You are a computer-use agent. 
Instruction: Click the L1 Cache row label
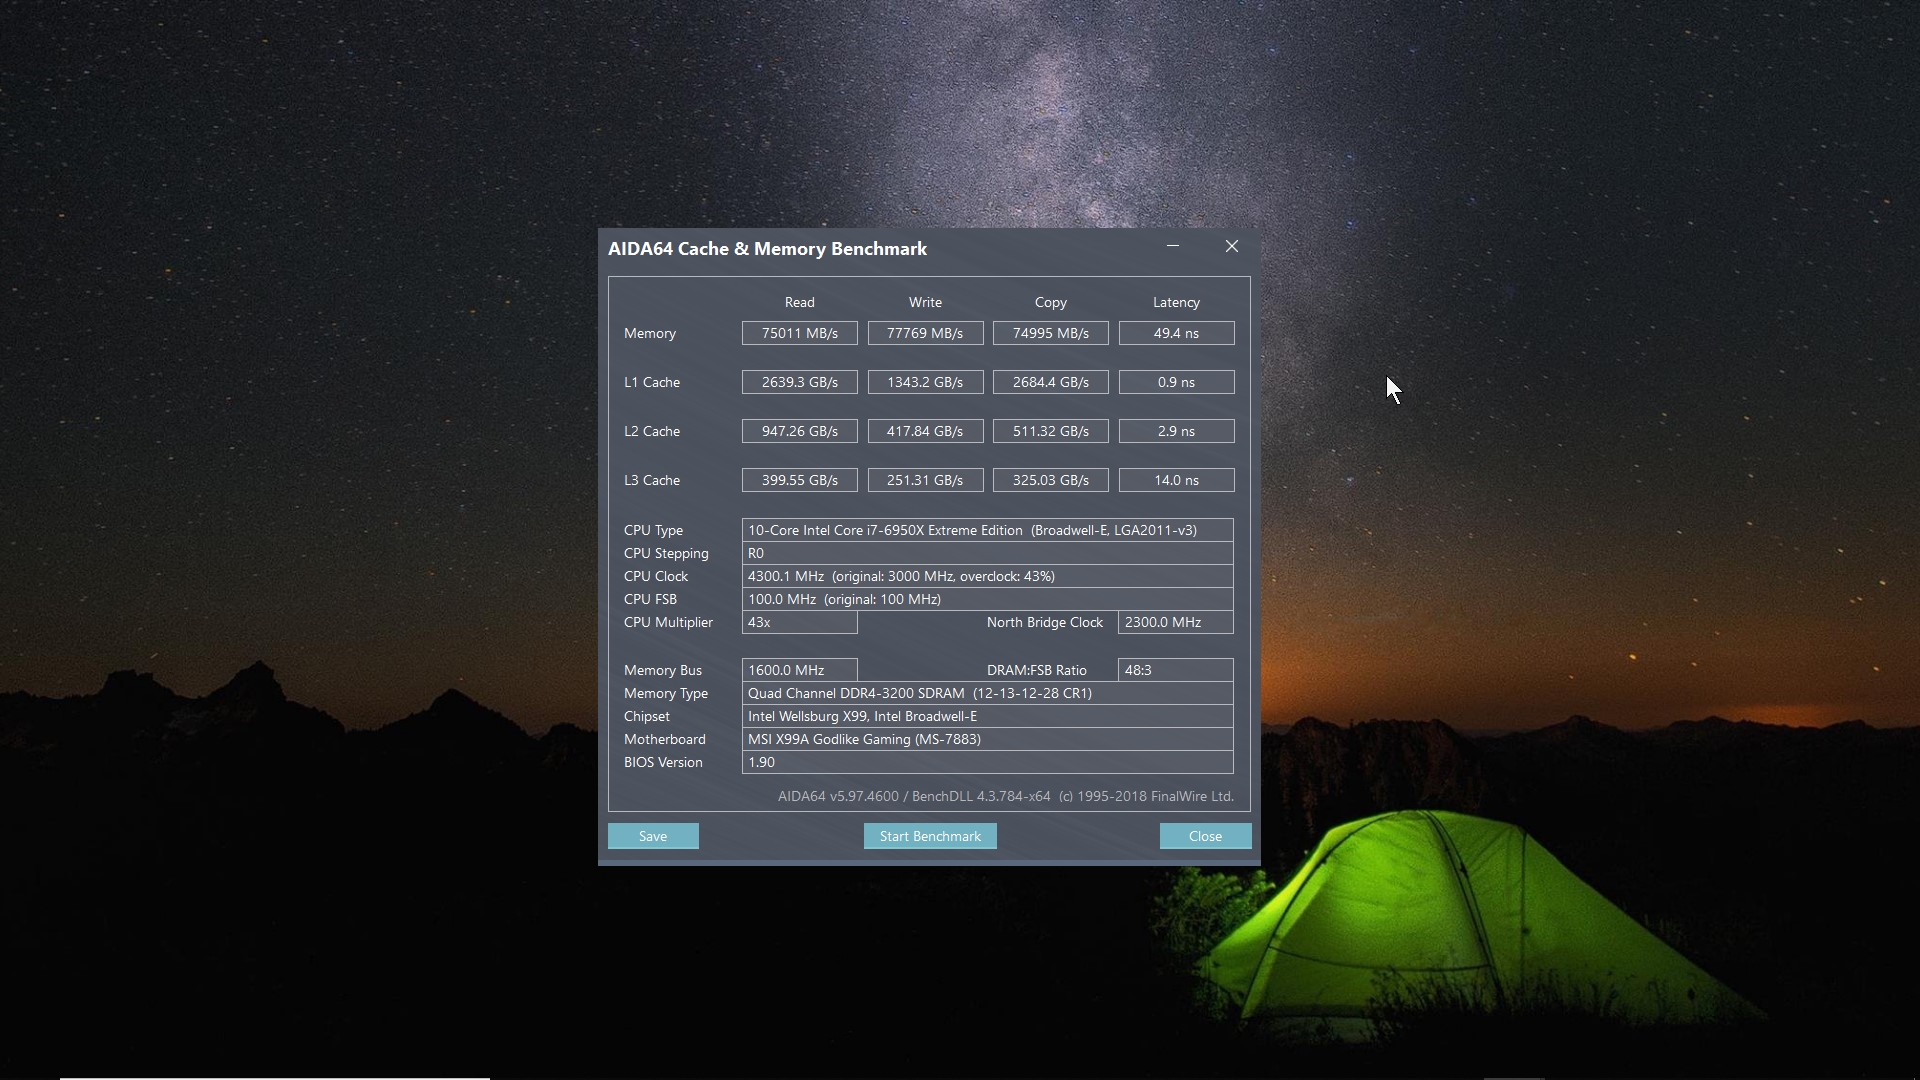[x=652, y=382]
